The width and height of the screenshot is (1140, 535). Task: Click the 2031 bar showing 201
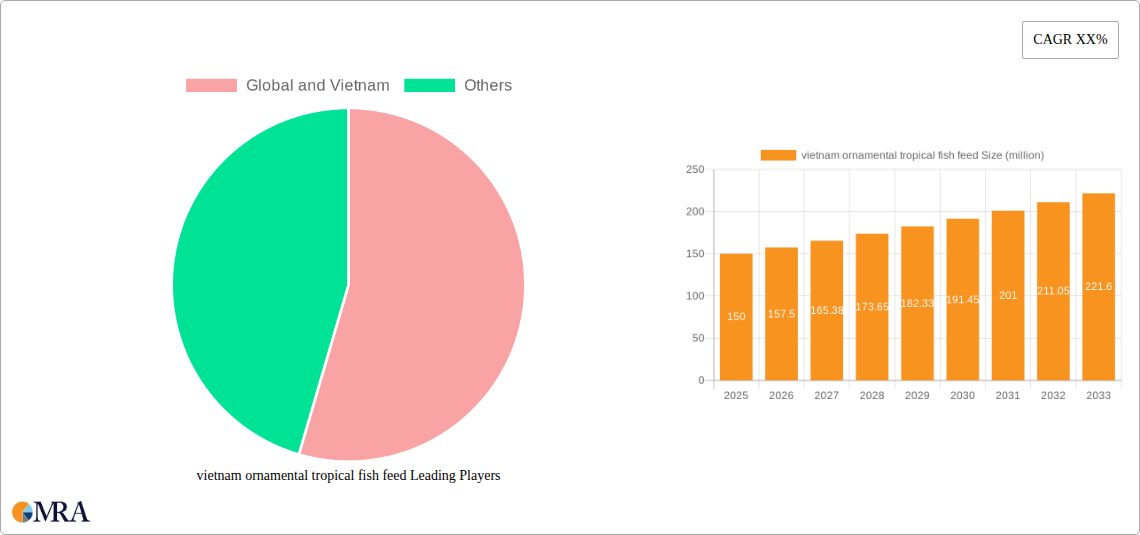click(x=1008, y=295)
